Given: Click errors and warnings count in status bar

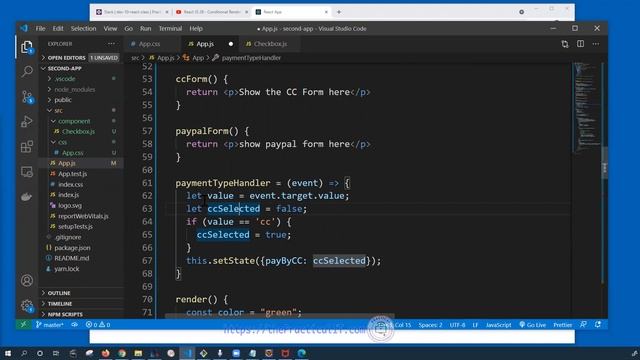Looking at the screenshot, I should (98, 325).
